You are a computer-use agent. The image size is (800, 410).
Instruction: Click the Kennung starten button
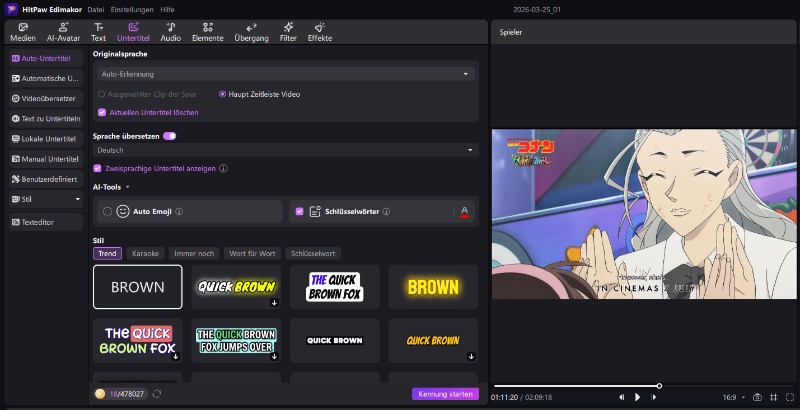point(445,394)
